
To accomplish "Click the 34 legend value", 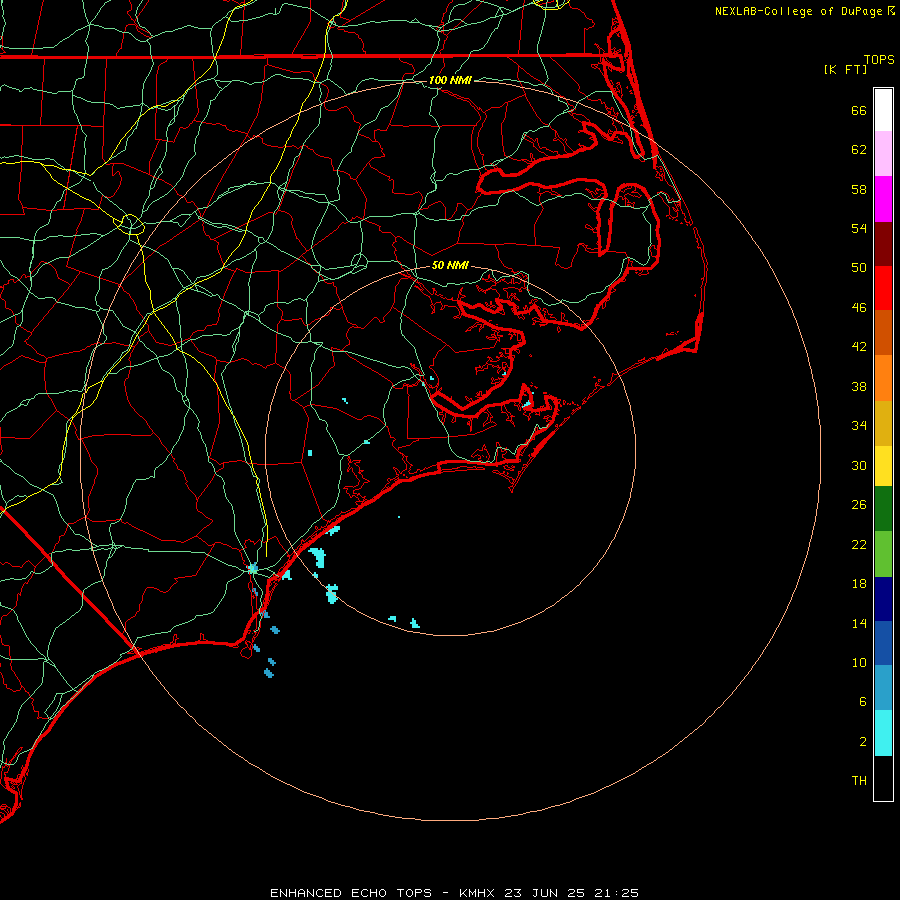I will (x=859, y=426).
